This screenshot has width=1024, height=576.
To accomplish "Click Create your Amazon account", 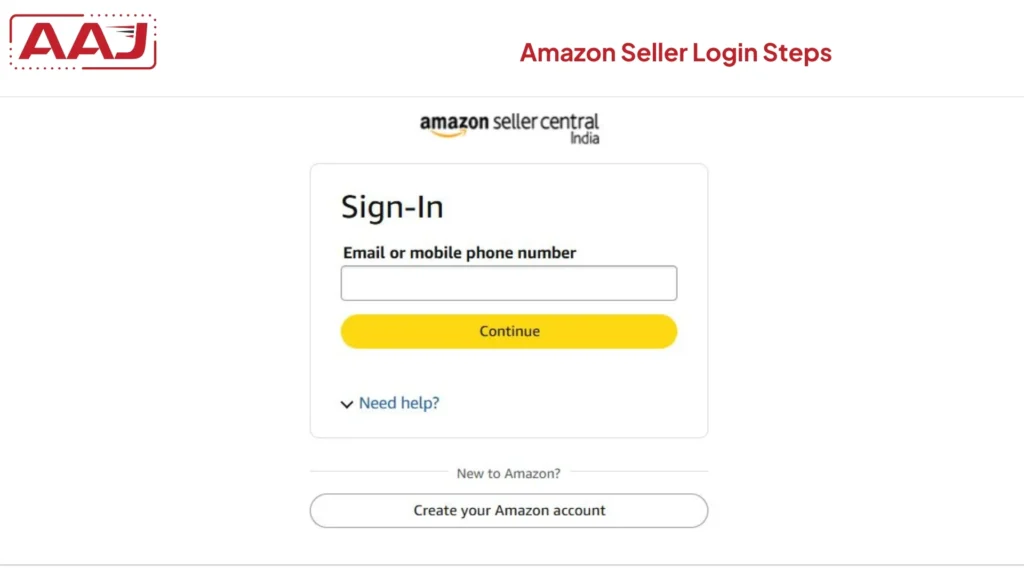I will pyautogui.click(x=508, y=510).
